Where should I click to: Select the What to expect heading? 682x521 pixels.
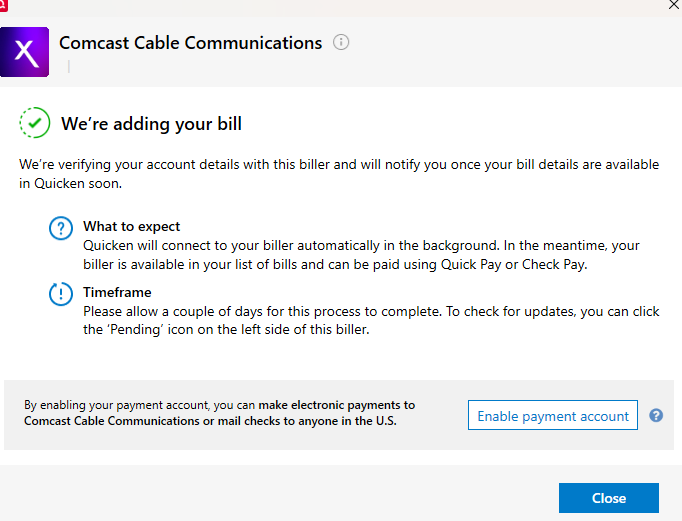coord(131,227)
